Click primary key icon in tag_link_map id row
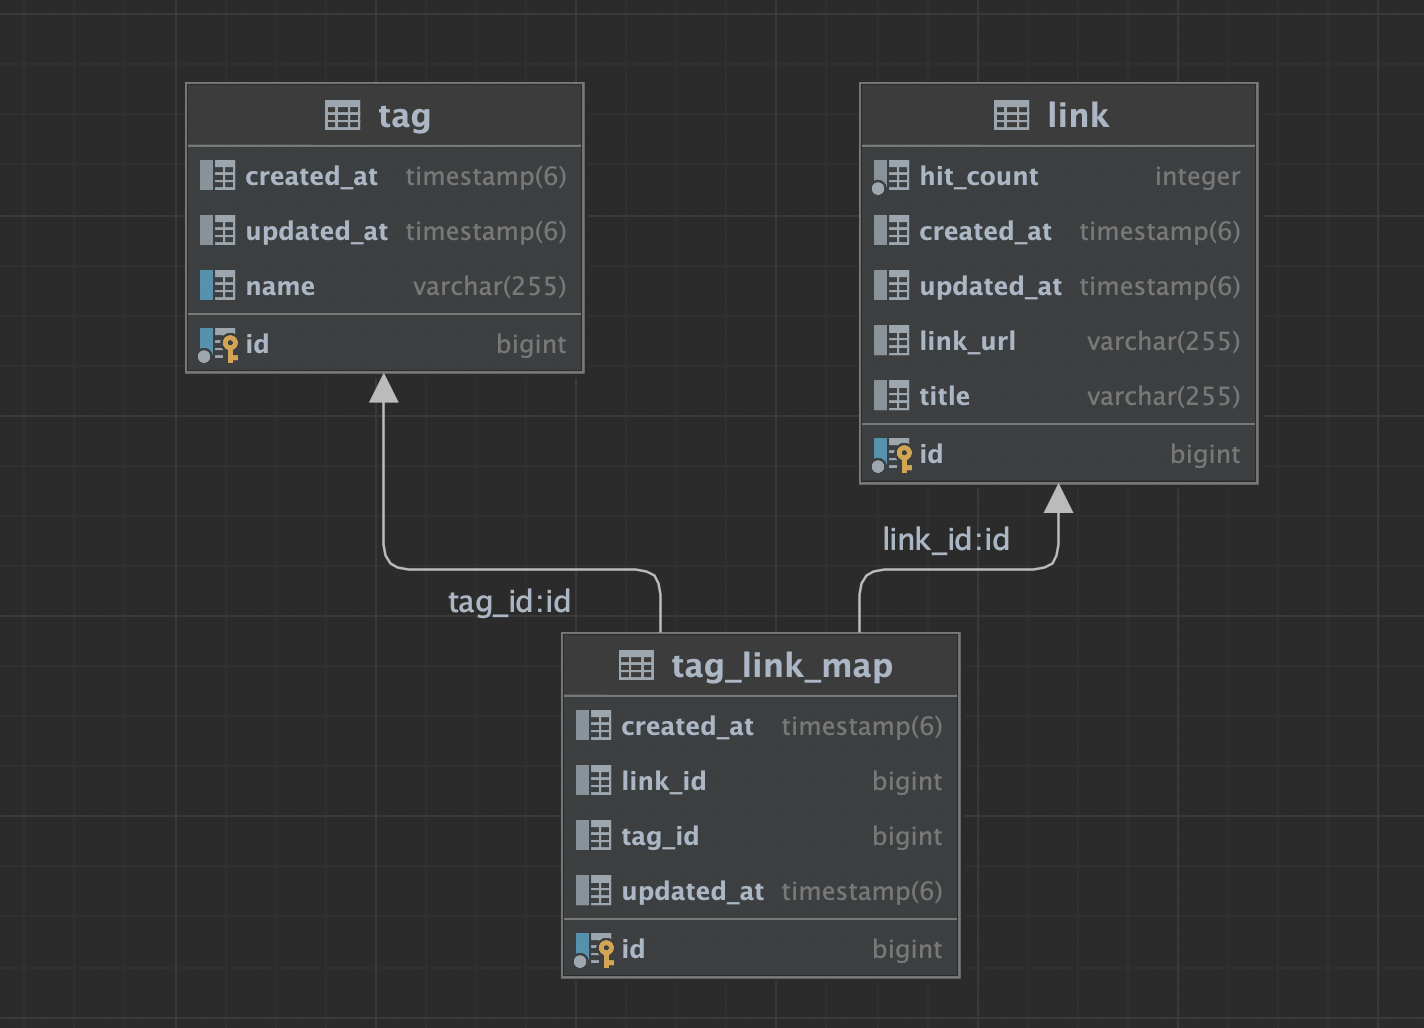The width and height of the screenshot is (1424, 1028). [594, 950]
